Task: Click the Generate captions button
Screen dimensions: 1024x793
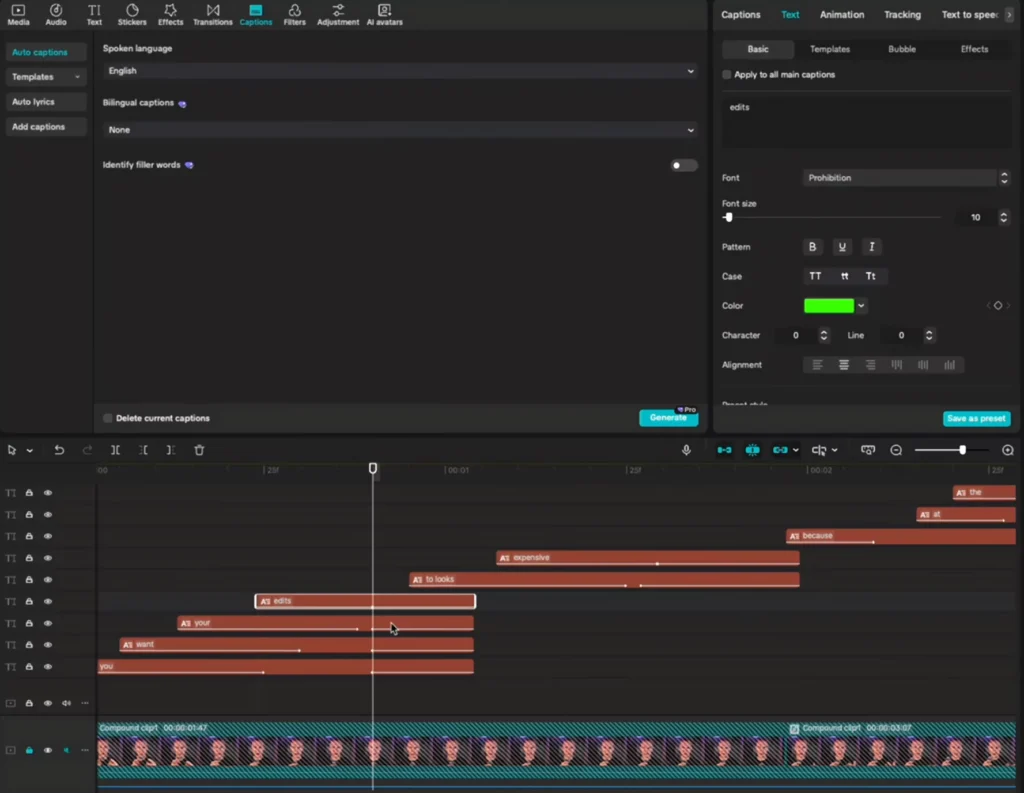Action: [667, 418]
